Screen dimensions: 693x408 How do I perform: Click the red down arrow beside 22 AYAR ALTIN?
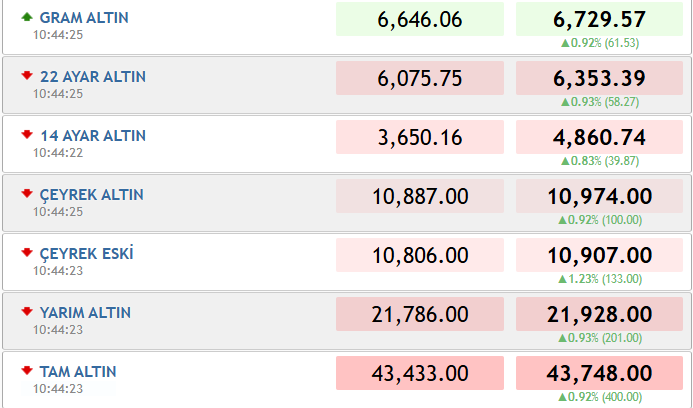pos(27,76)
